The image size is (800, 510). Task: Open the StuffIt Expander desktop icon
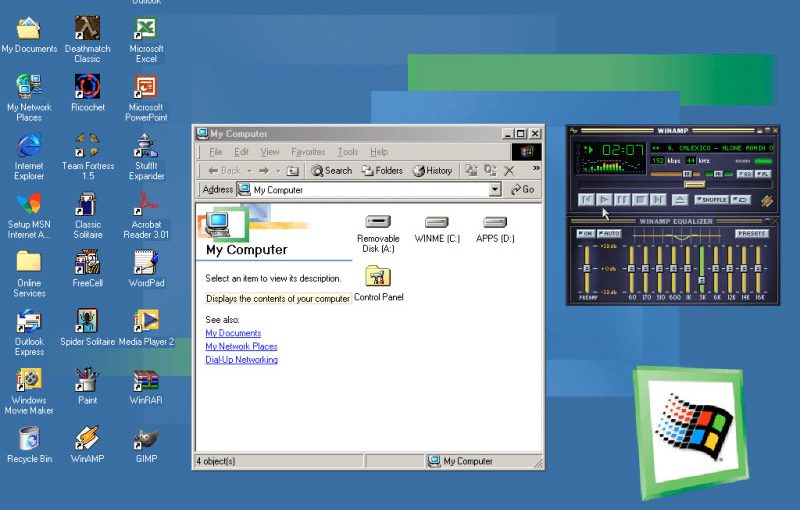(146, 156)
